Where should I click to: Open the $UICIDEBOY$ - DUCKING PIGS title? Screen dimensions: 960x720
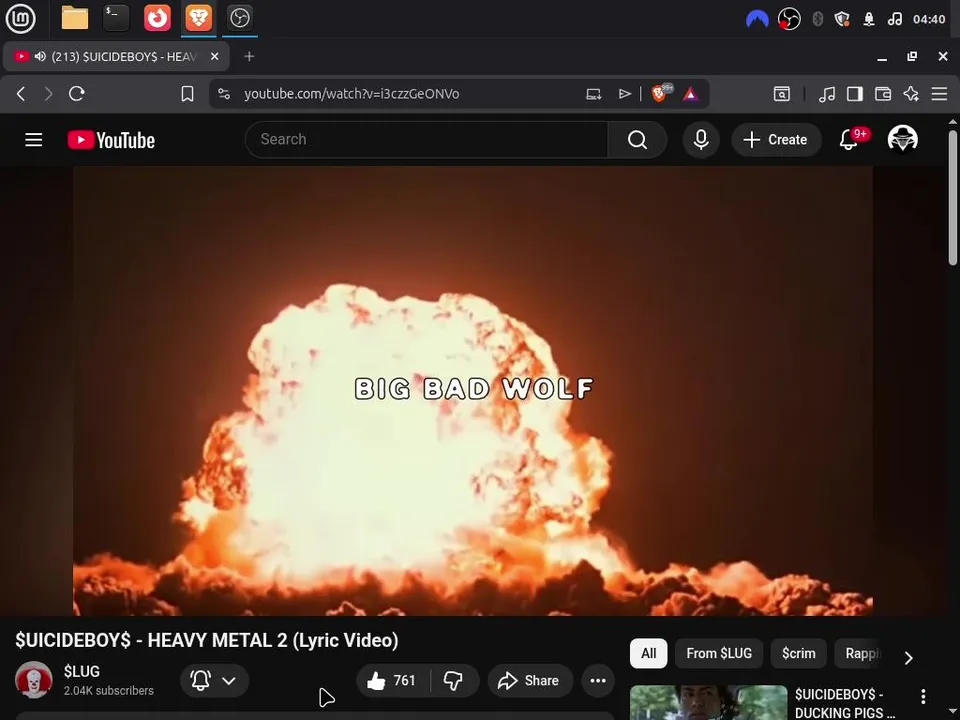tap(845, 703)
